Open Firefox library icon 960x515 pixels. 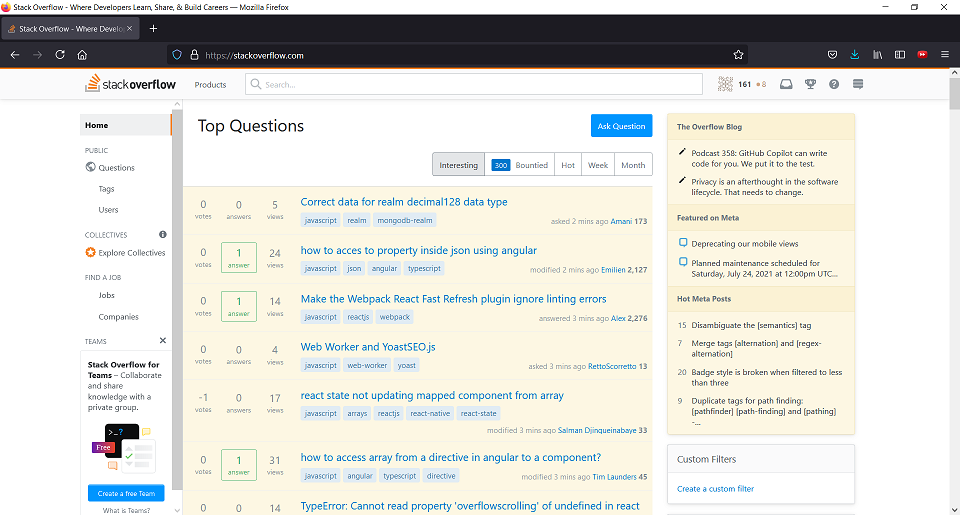[x=877, y=55]
